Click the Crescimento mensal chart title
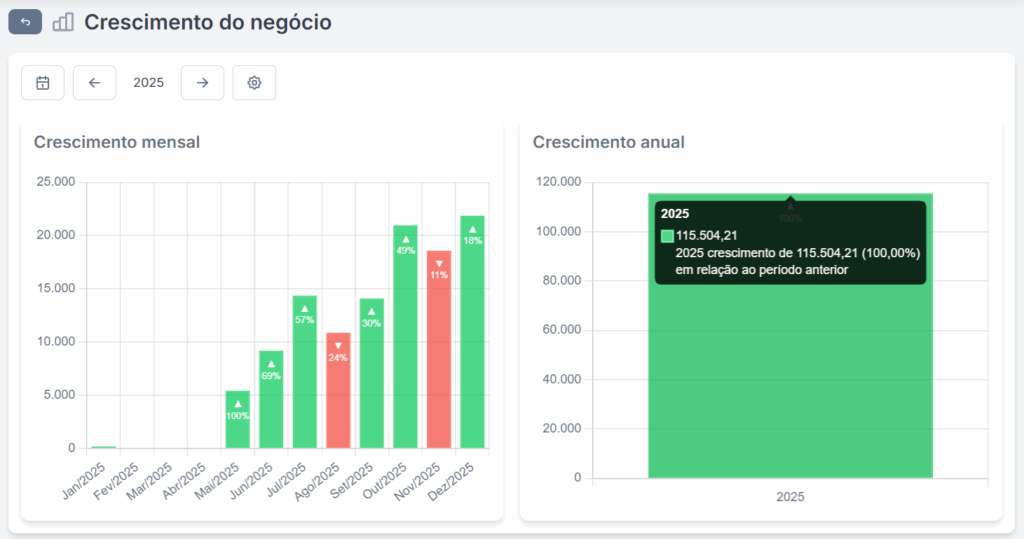The height and width of the screenshot is (539, 1024). coord(117,142)
